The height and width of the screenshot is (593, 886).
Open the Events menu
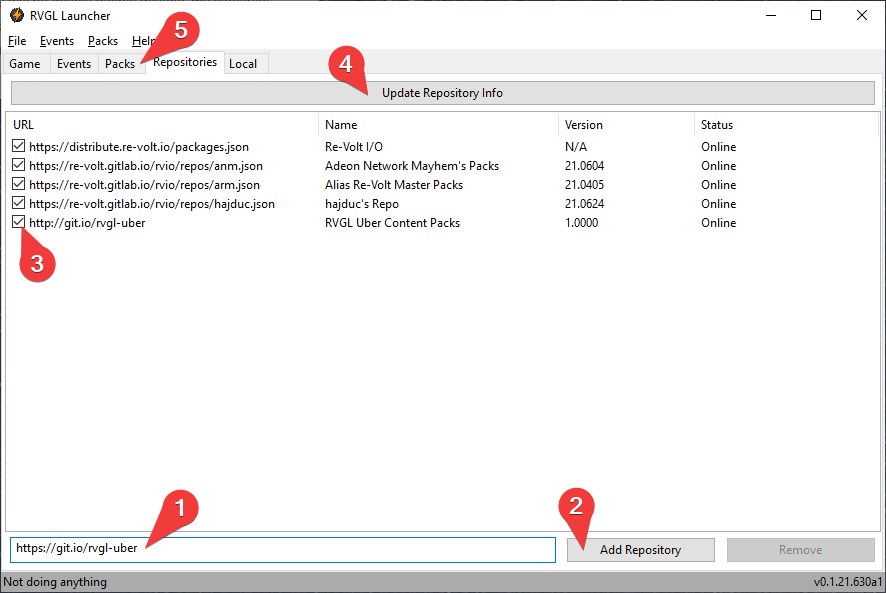point(57,41)
